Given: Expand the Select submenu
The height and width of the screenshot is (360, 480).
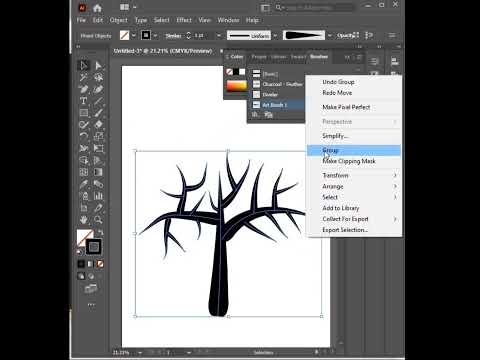Looking at the screenshot, I should [354, 197].
